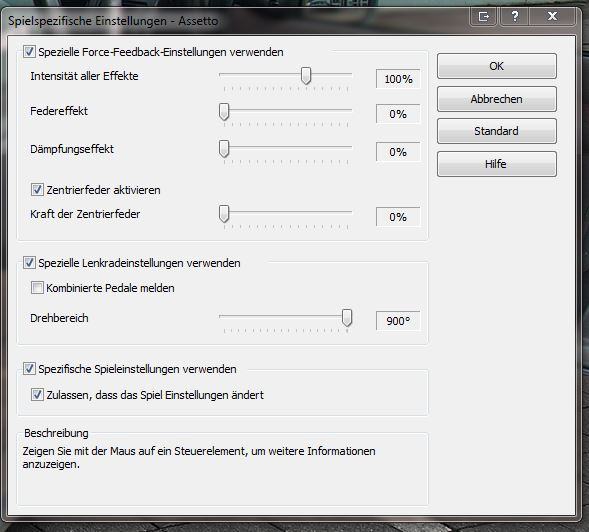Click the OK button
The height and width of the screenshot is (532, 589).
click(497, 66)
